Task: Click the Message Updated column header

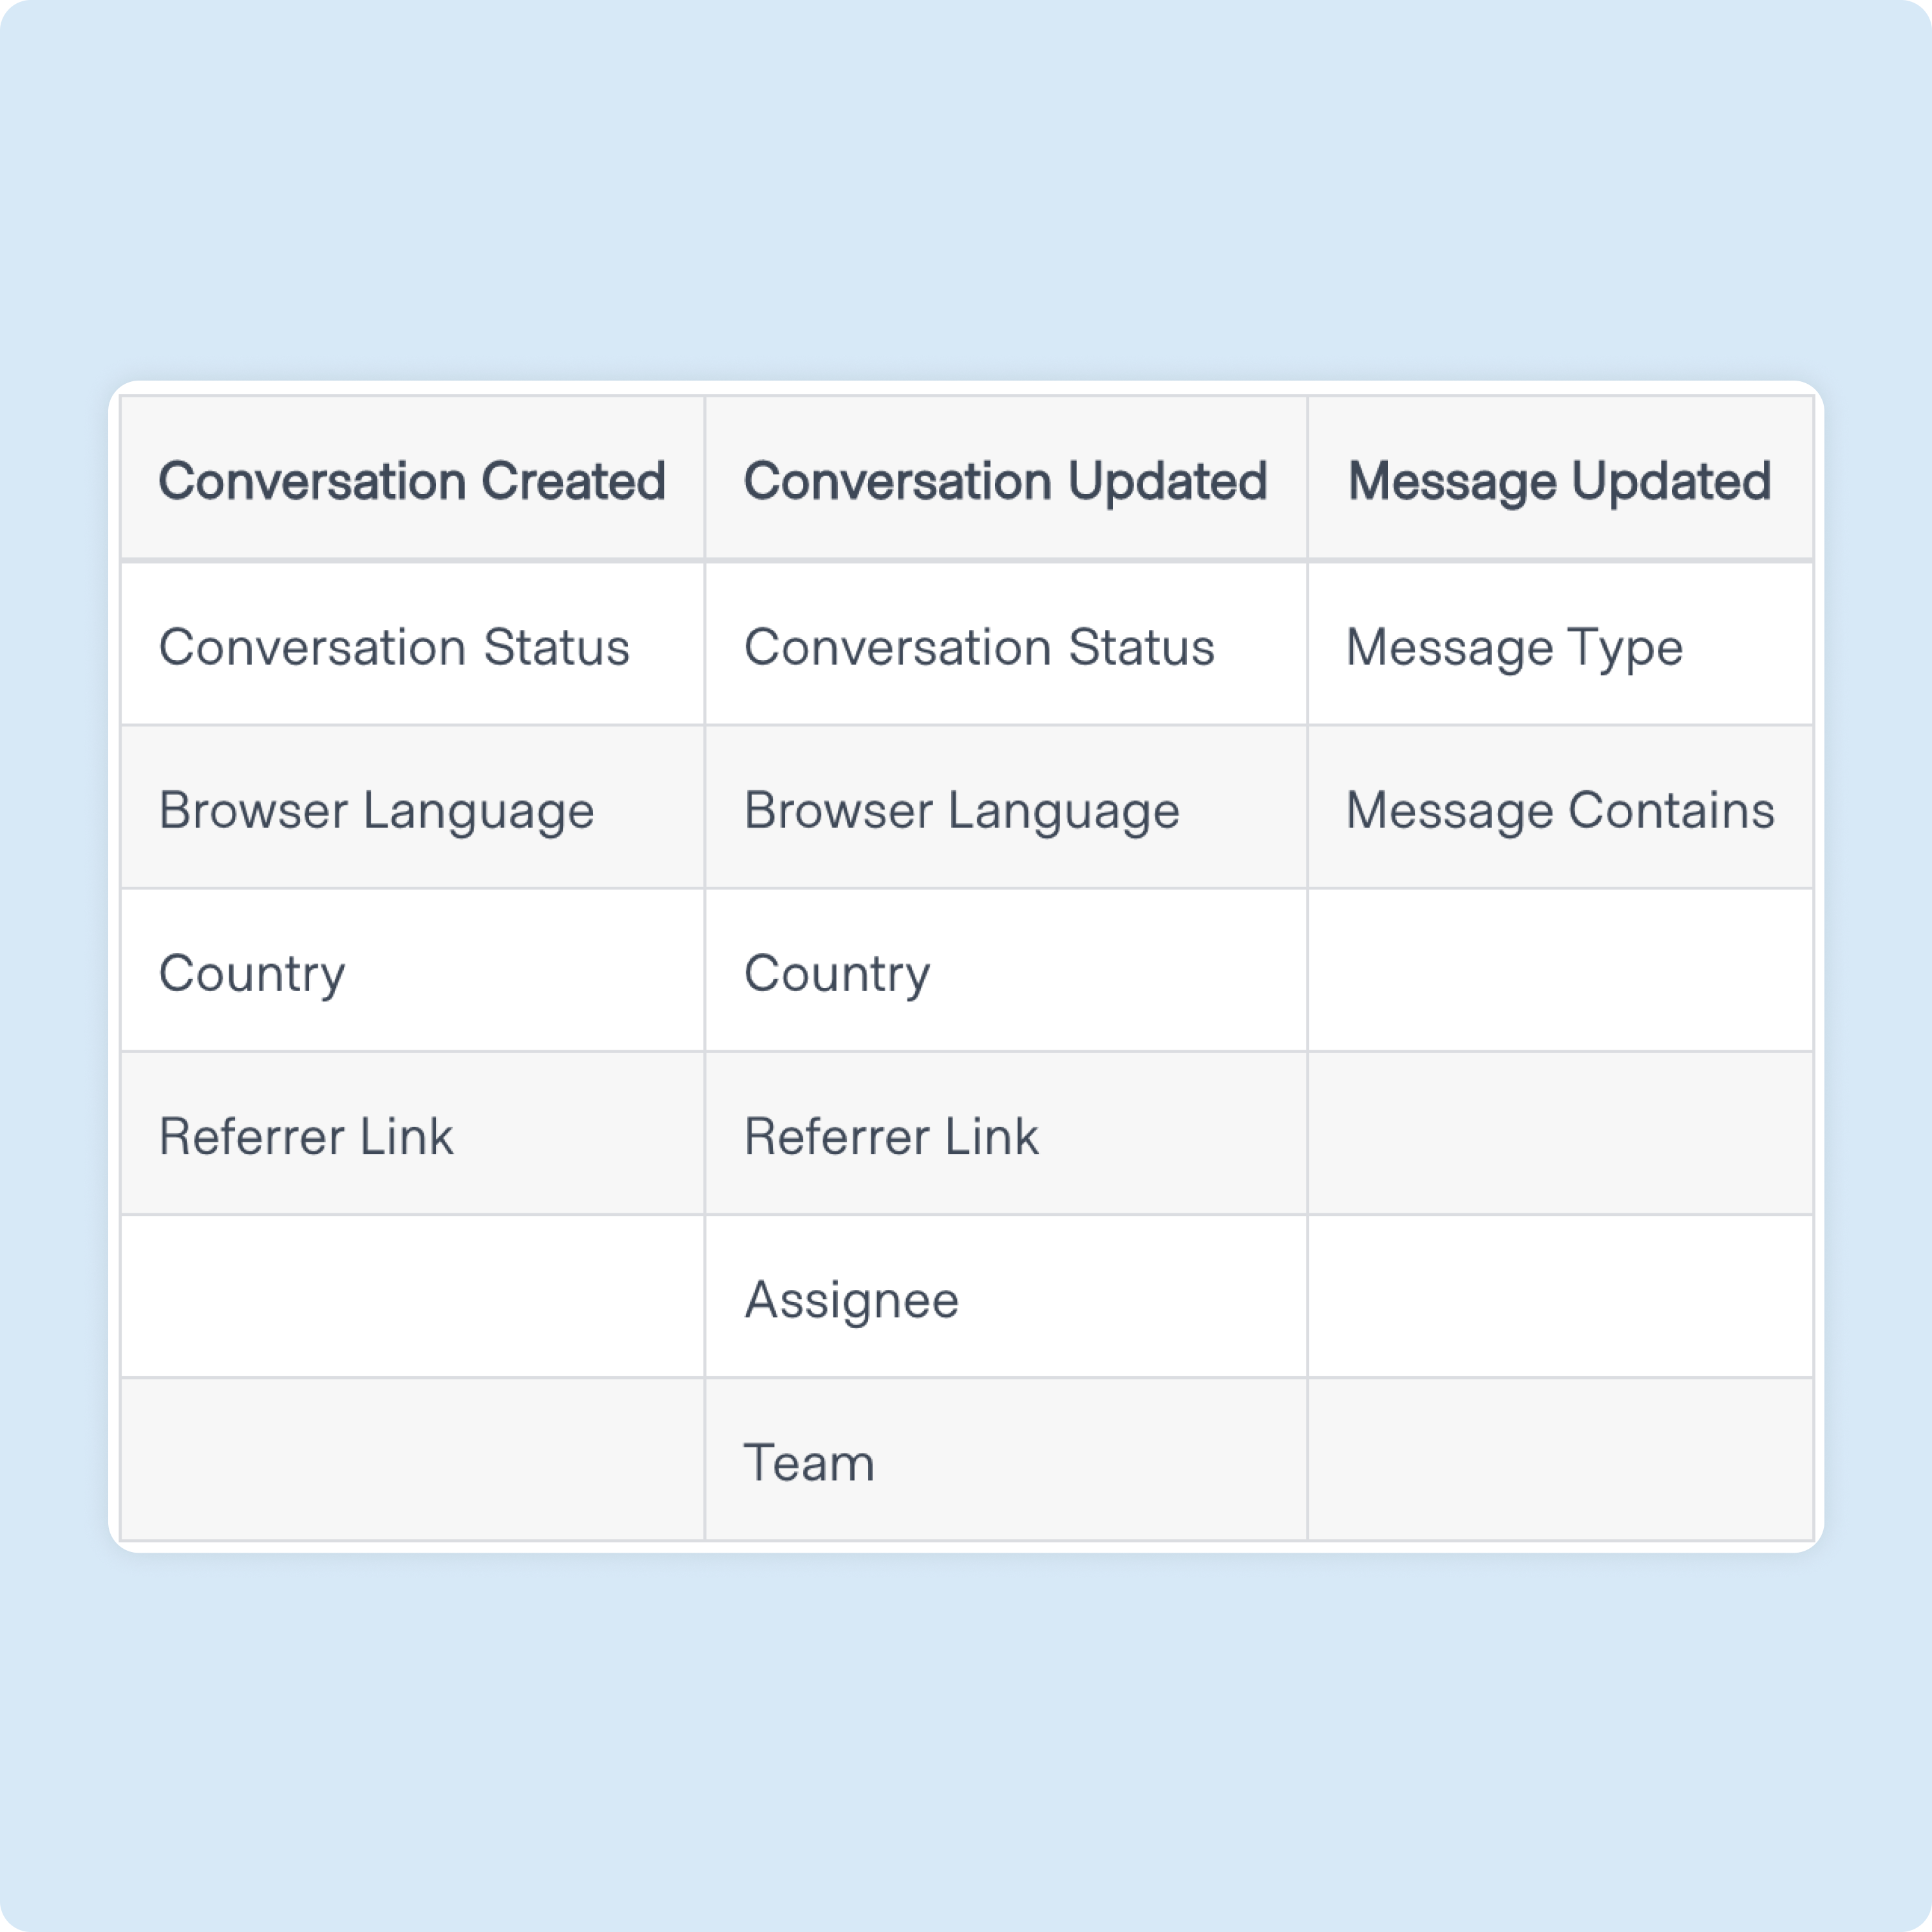Action: tap(1558, 481)
